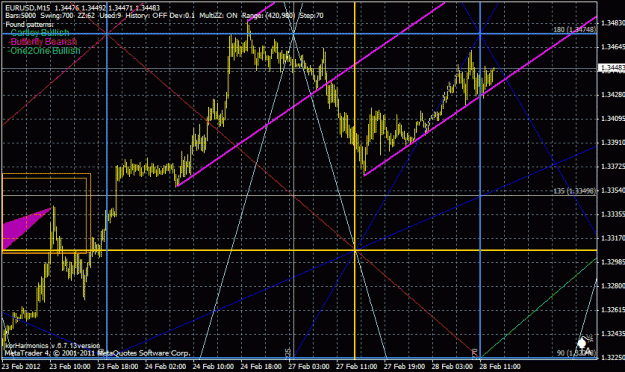Click the 1.34830 price axis label
This screenshot has width=625, height=372.
(x=613, y=23)
